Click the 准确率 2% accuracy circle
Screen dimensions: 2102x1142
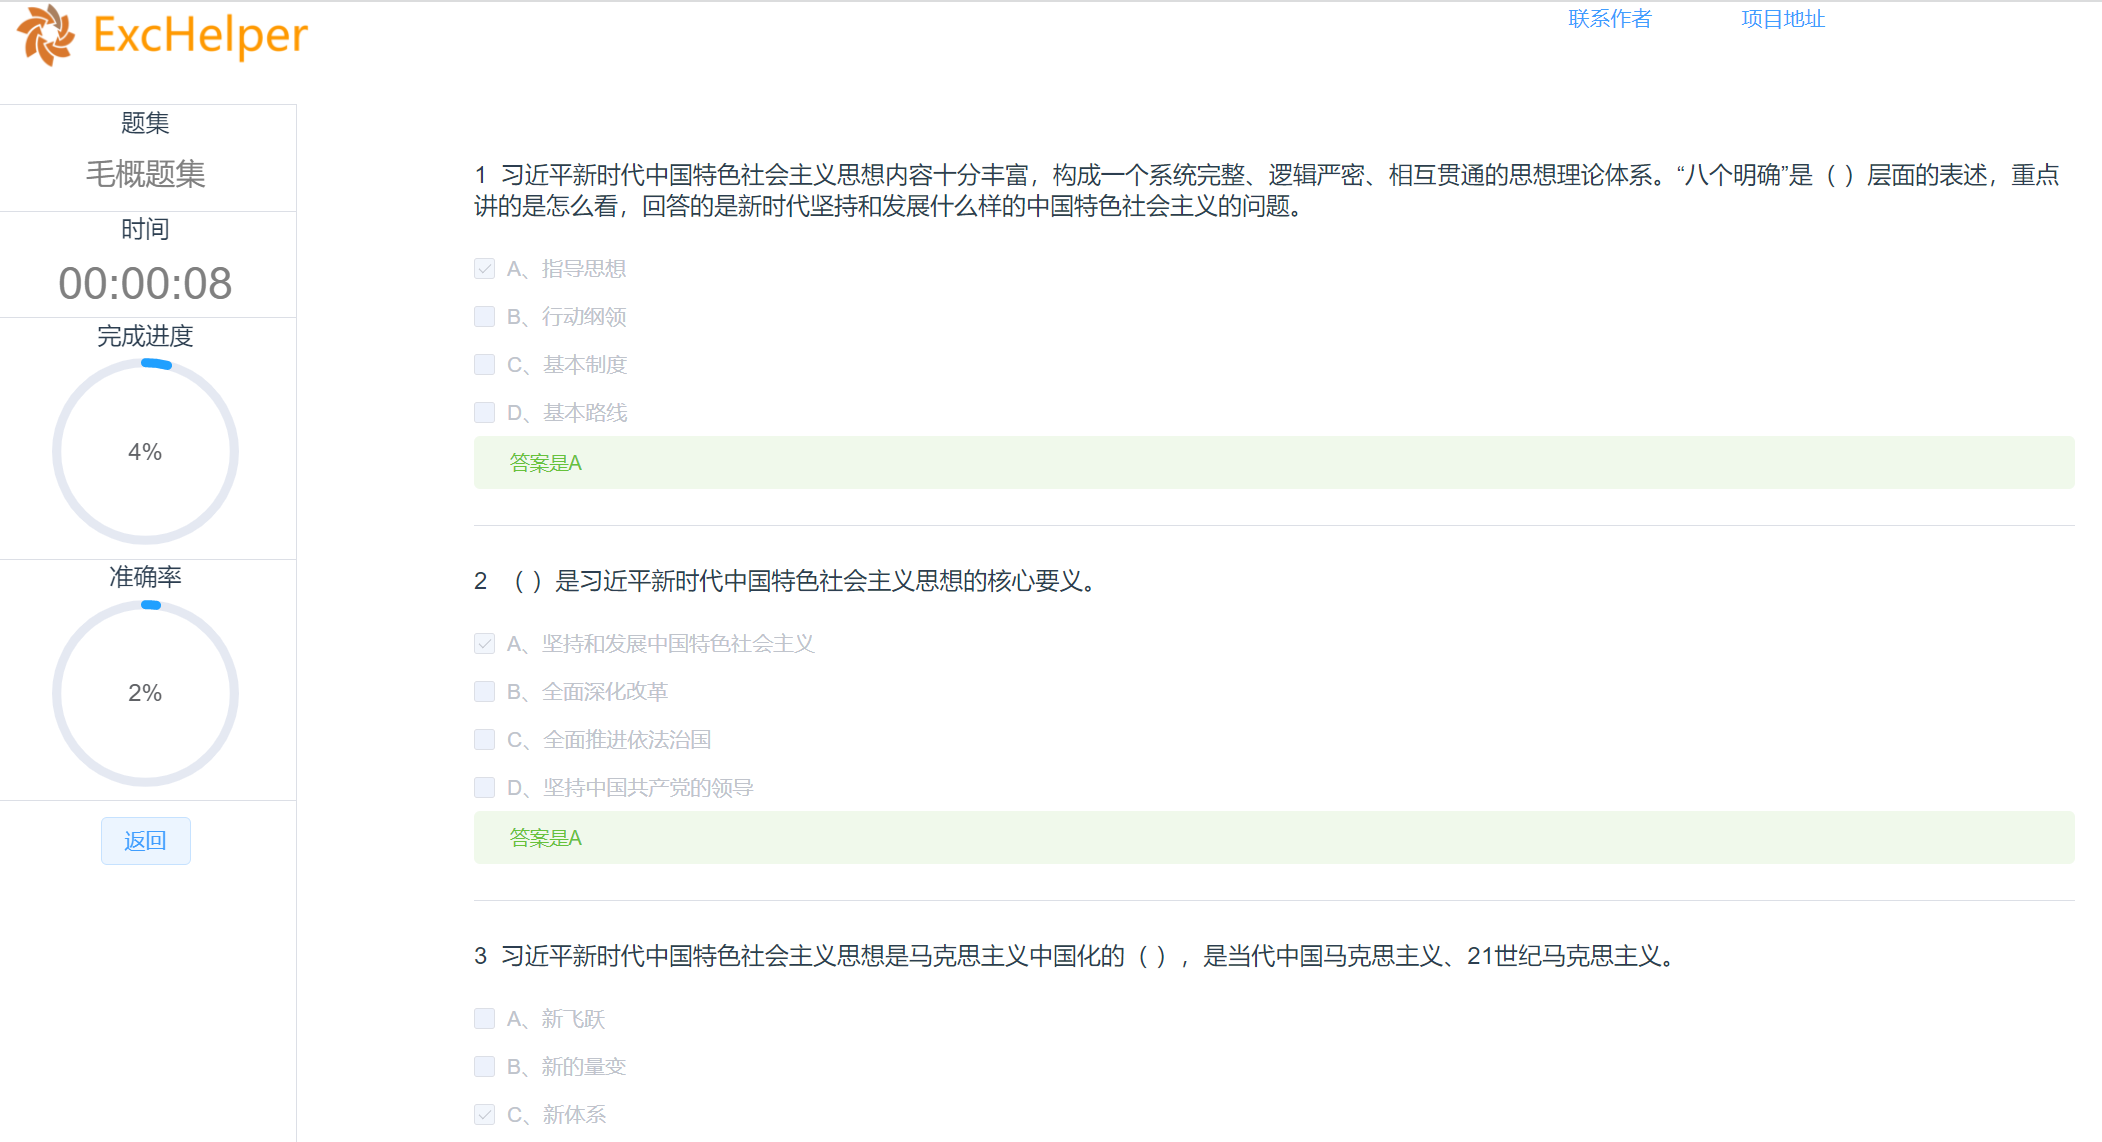click(145, 693)
